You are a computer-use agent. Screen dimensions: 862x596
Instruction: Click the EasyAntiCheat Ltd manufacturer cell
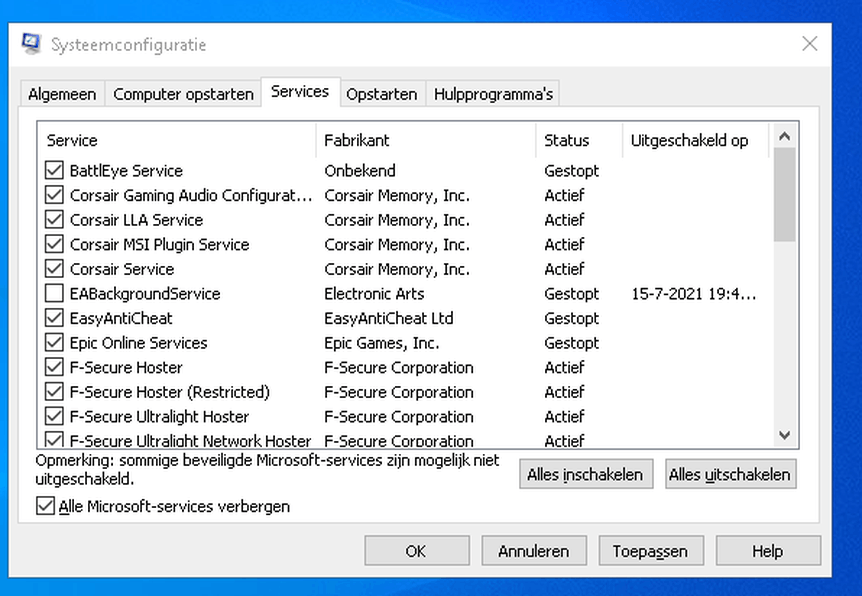tap(389, 318)
